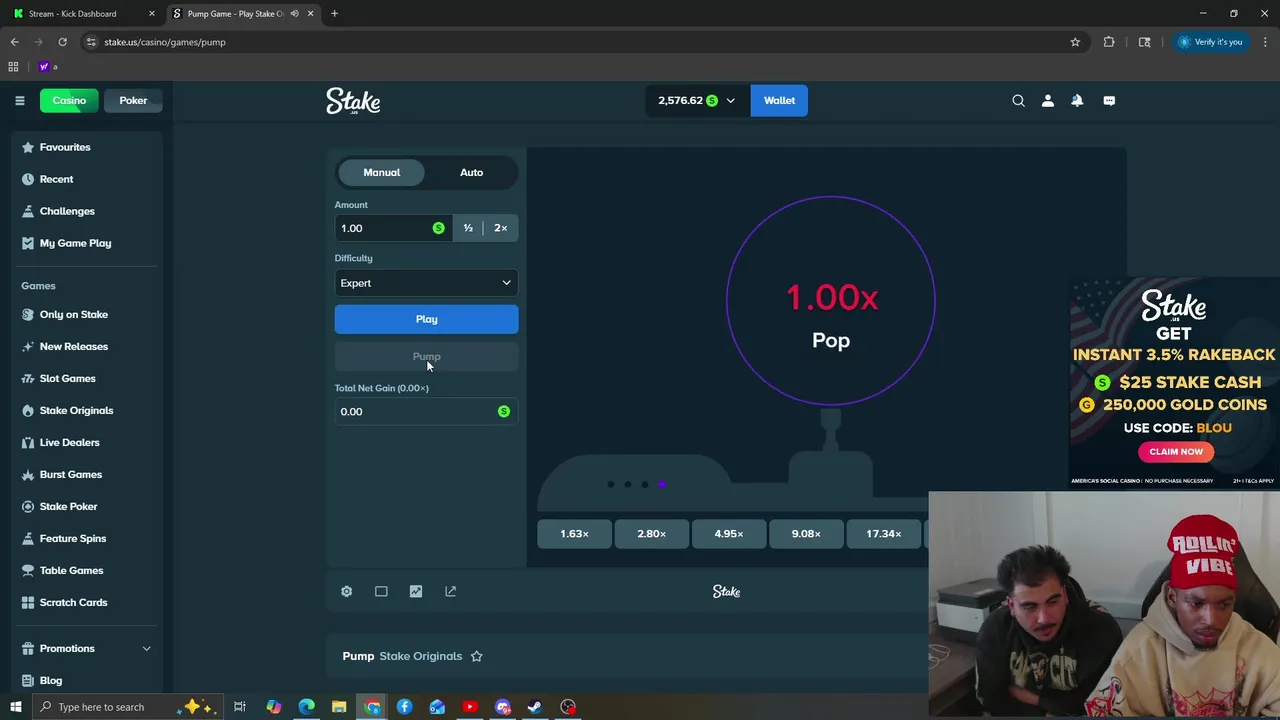The width and height of the screenshot is (1280, 720).
Task: Reload the page
Action: (62, 42)
